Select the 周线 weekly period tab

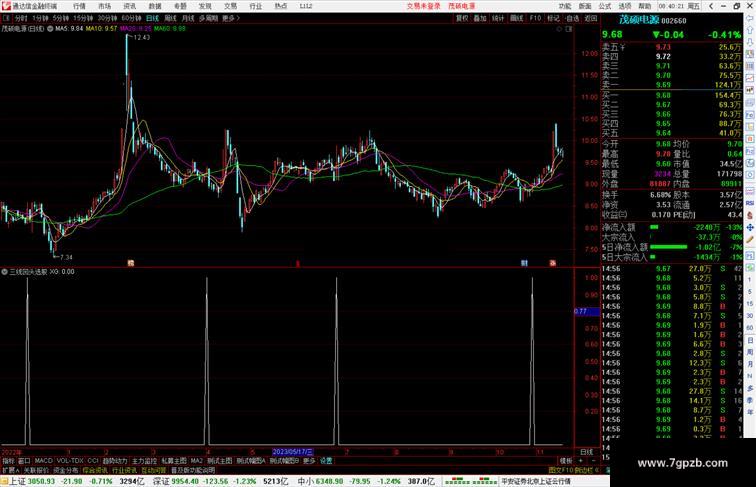tap(170, 18)
